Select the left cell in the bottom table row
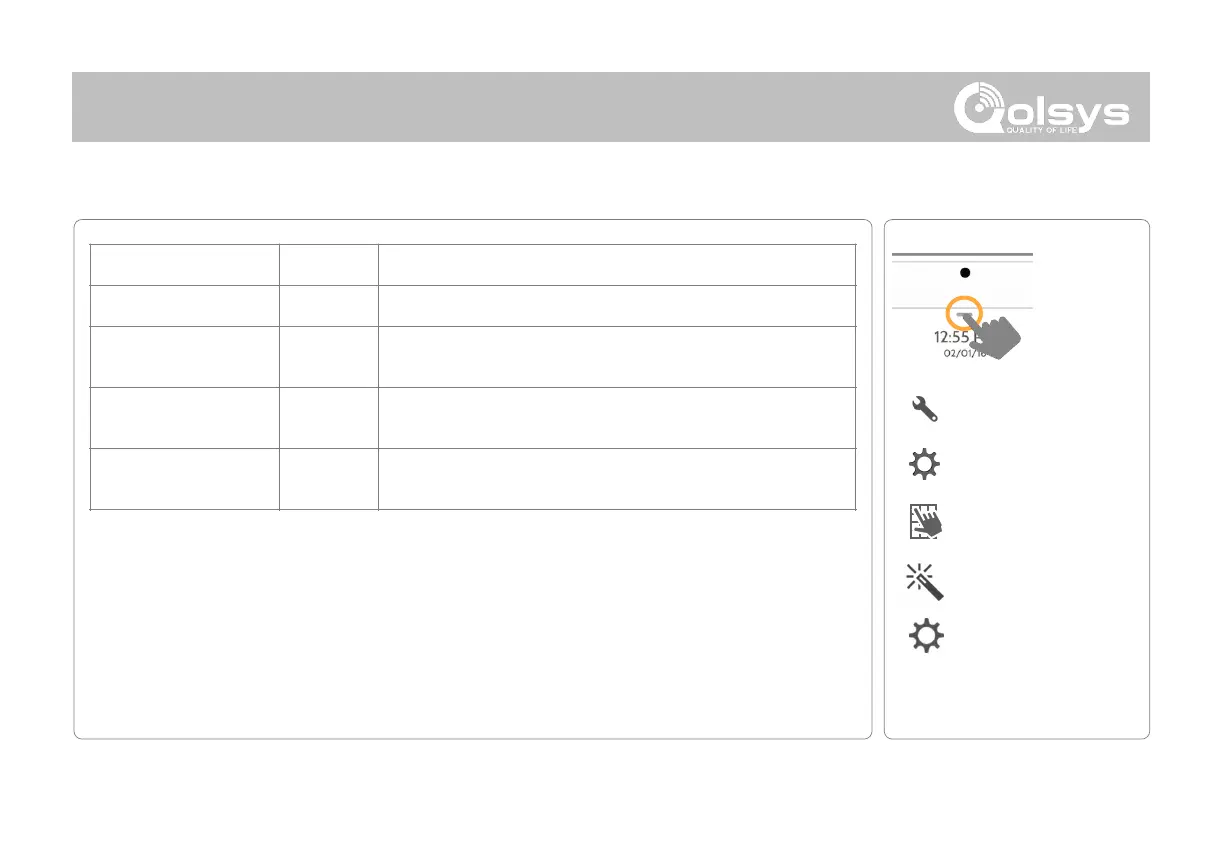The width and height of the screenshot is (1224, 864). (184, 479)
